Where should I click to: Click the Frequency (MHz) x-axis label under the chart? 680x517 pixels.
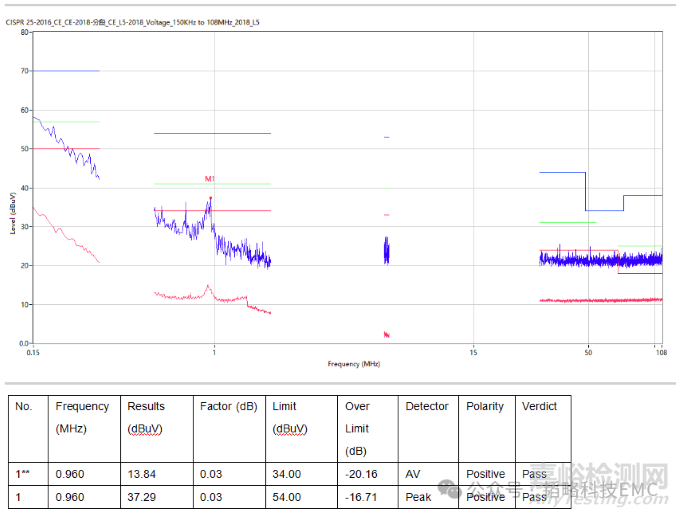pyautogui.click(x=353, y=364)
